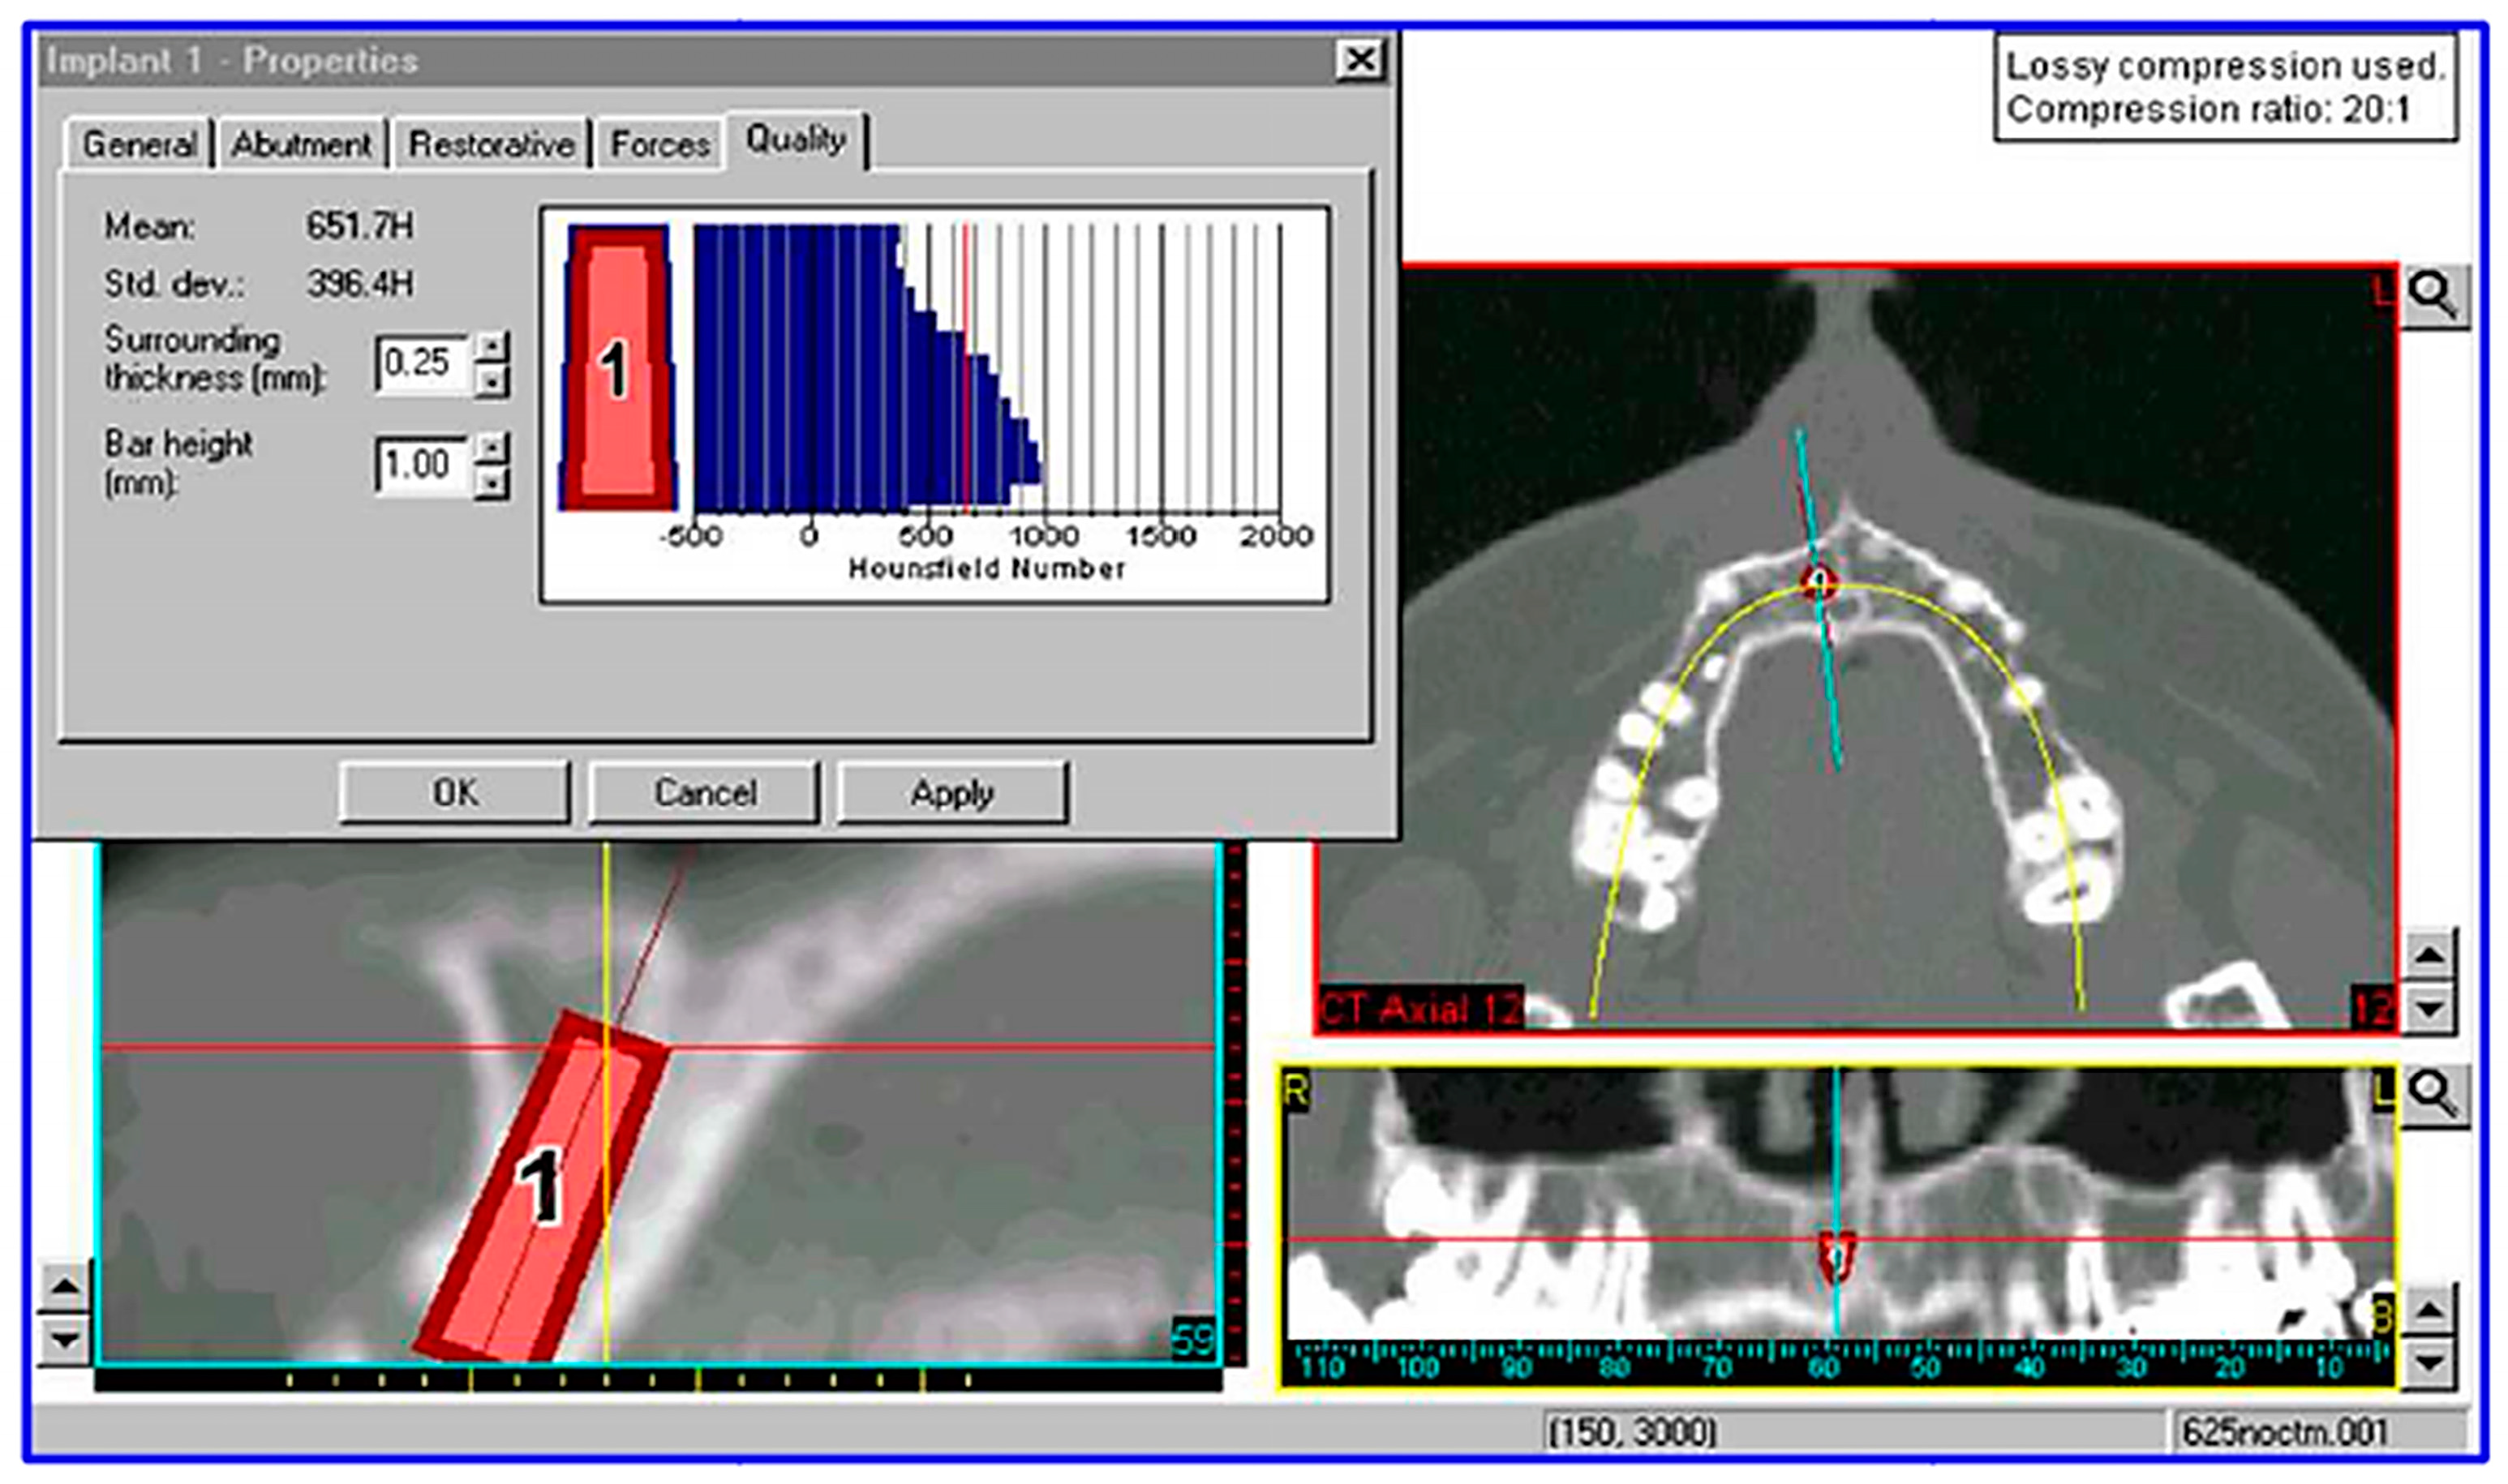This screenshot has height=1484, width=2508.
Task: Click the axial view magnifier zoom icon
Action: tap(2434, 296)
